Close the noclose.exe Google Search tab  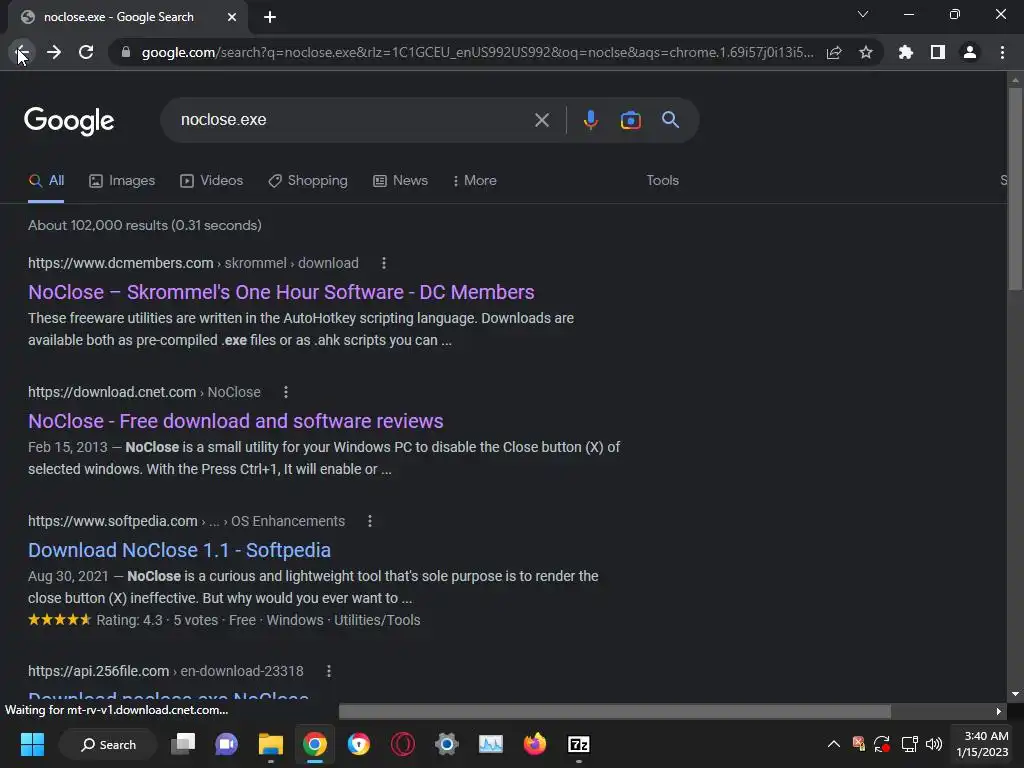pyautogui.click(x=232, y=17)
